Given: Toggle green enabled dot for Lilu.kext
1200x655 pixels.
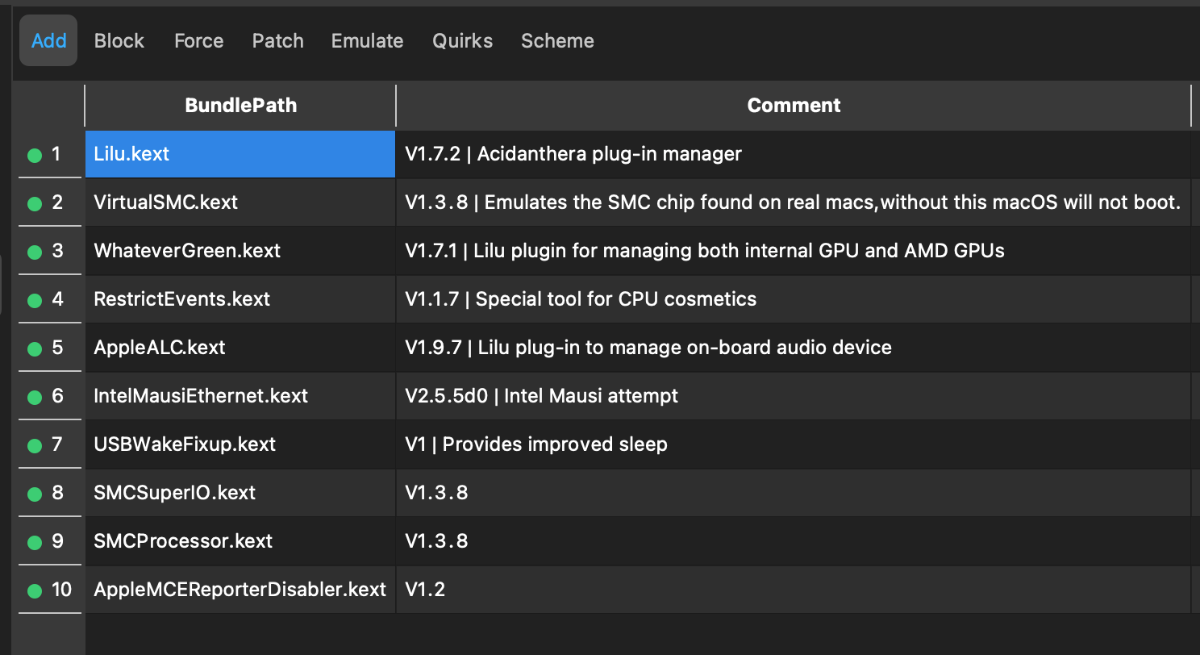Looking at the screenshot, I should (34, 155).
